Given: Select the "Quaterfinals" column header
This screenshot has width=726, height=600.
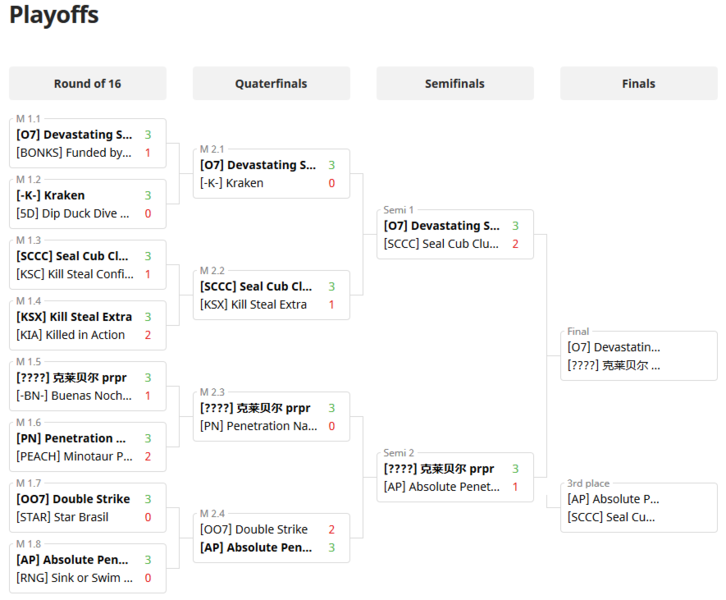Looking at the screenshot, I should click(271, 84).
